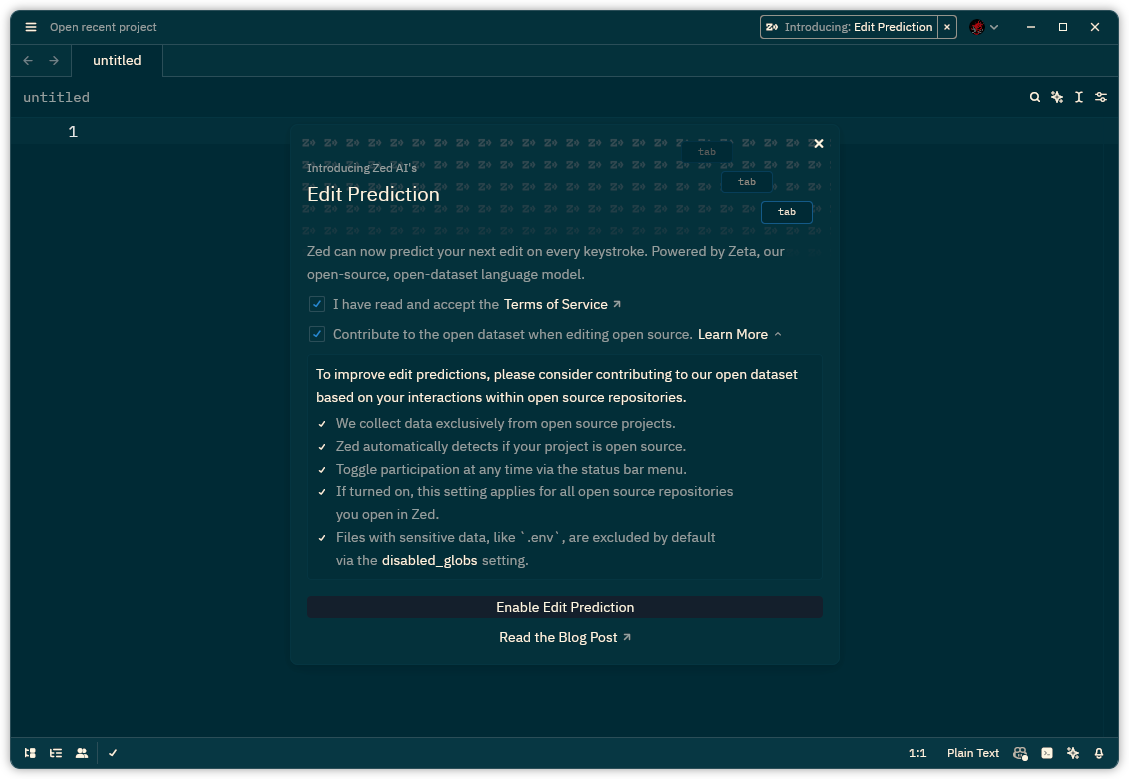Open the outline panel icon
Image resolution: width=1129 pixels, height=779 pixels.
[56, 753]
